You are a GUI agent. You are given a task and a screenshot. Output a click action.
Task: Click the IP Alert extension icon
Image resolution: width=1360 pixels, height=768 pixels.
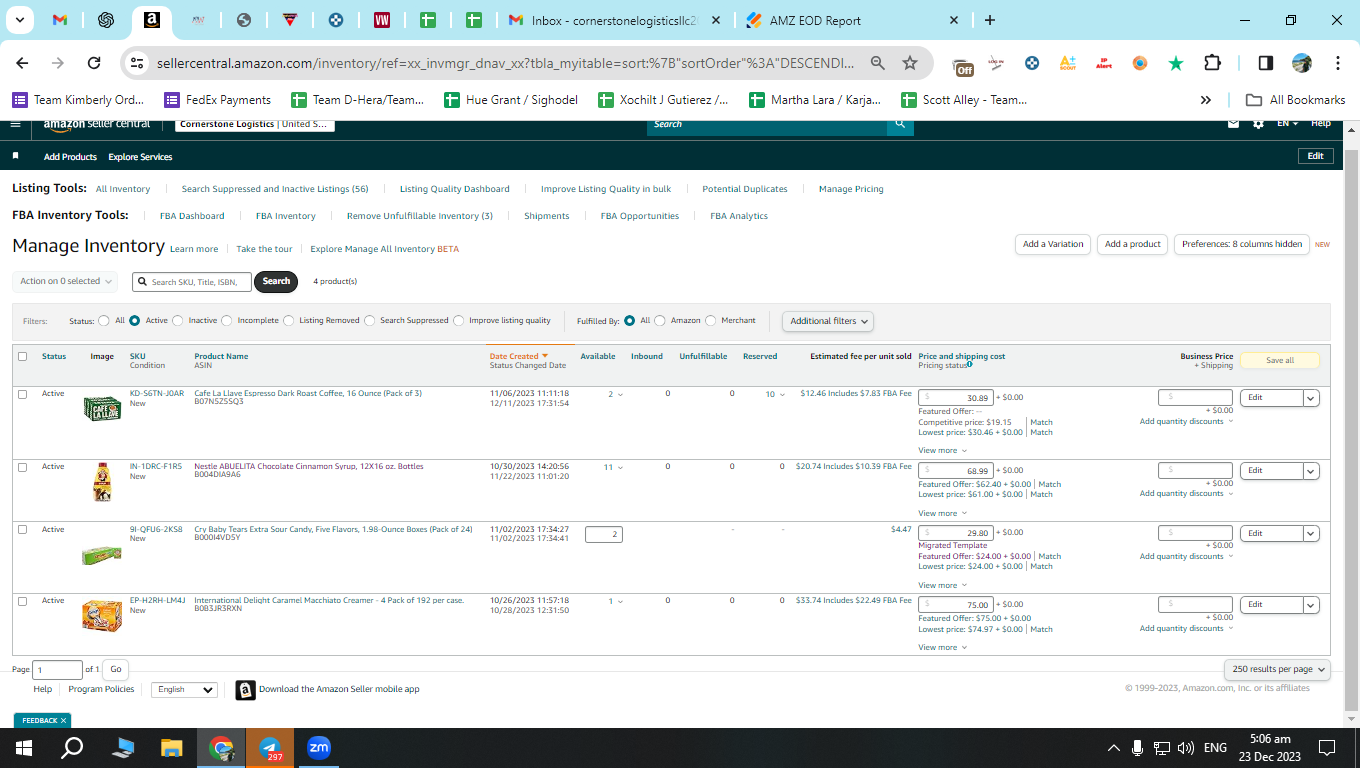coord(1104,63)
